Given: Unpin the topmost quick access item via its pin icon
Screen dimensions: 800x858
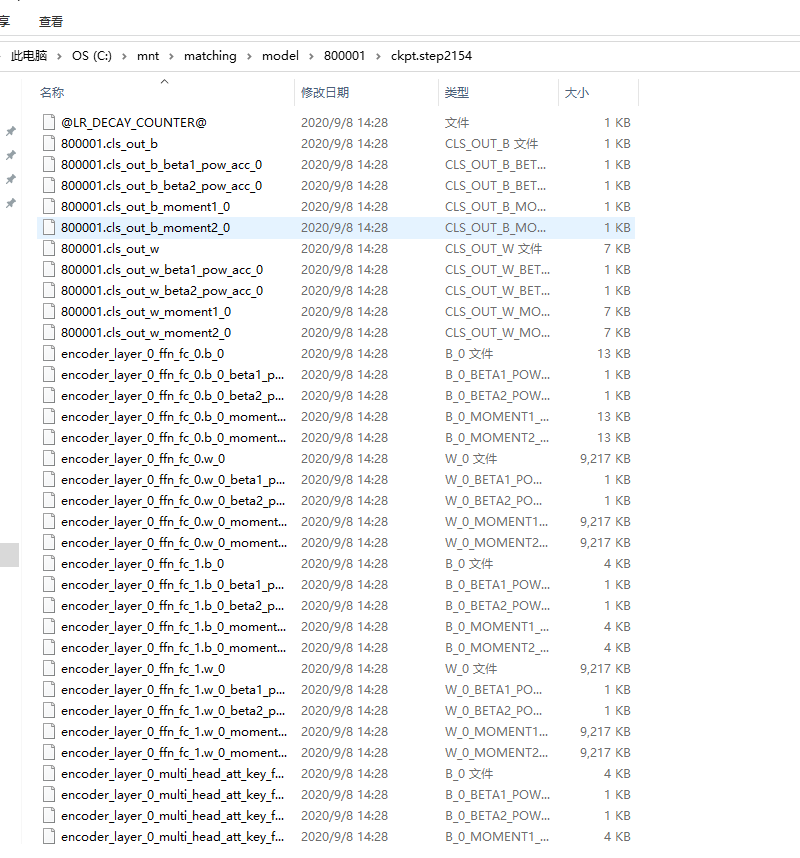Looking at the screenshot, I should click(x=12, y=131).
